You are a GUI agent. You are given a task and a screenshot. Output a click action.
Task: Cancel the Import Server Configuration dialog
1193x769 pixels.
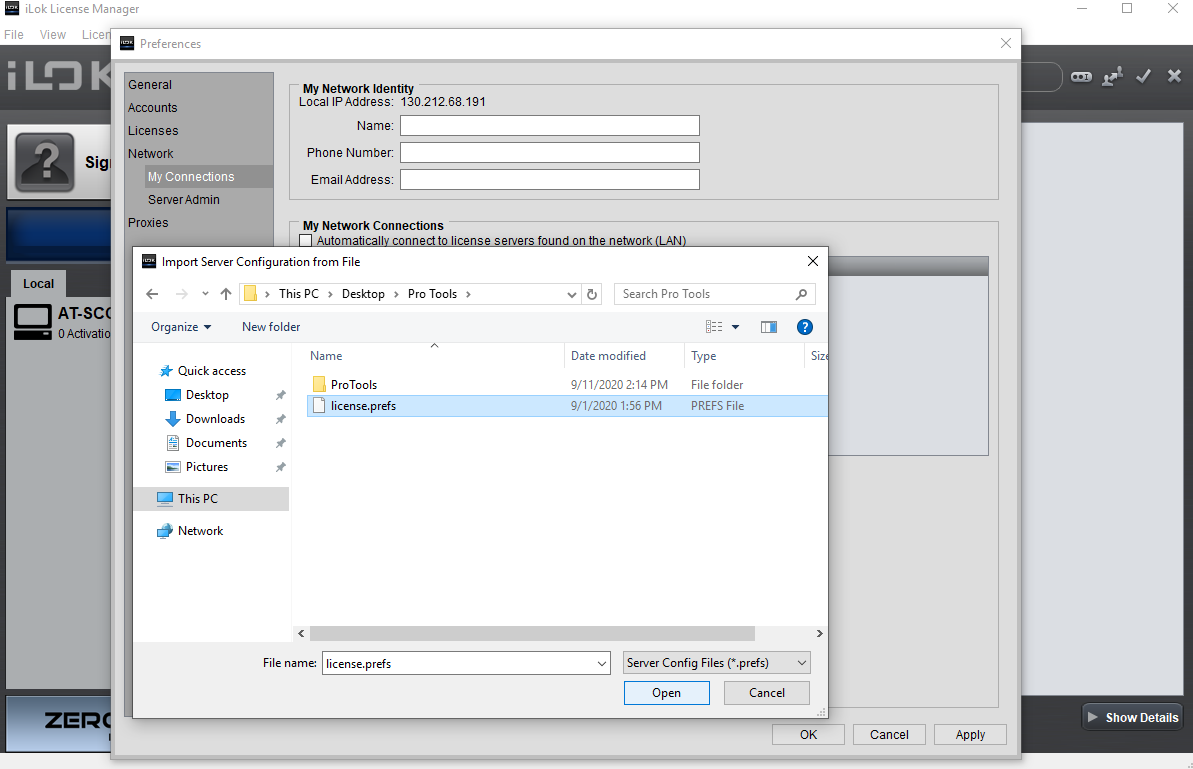[766, 693]
